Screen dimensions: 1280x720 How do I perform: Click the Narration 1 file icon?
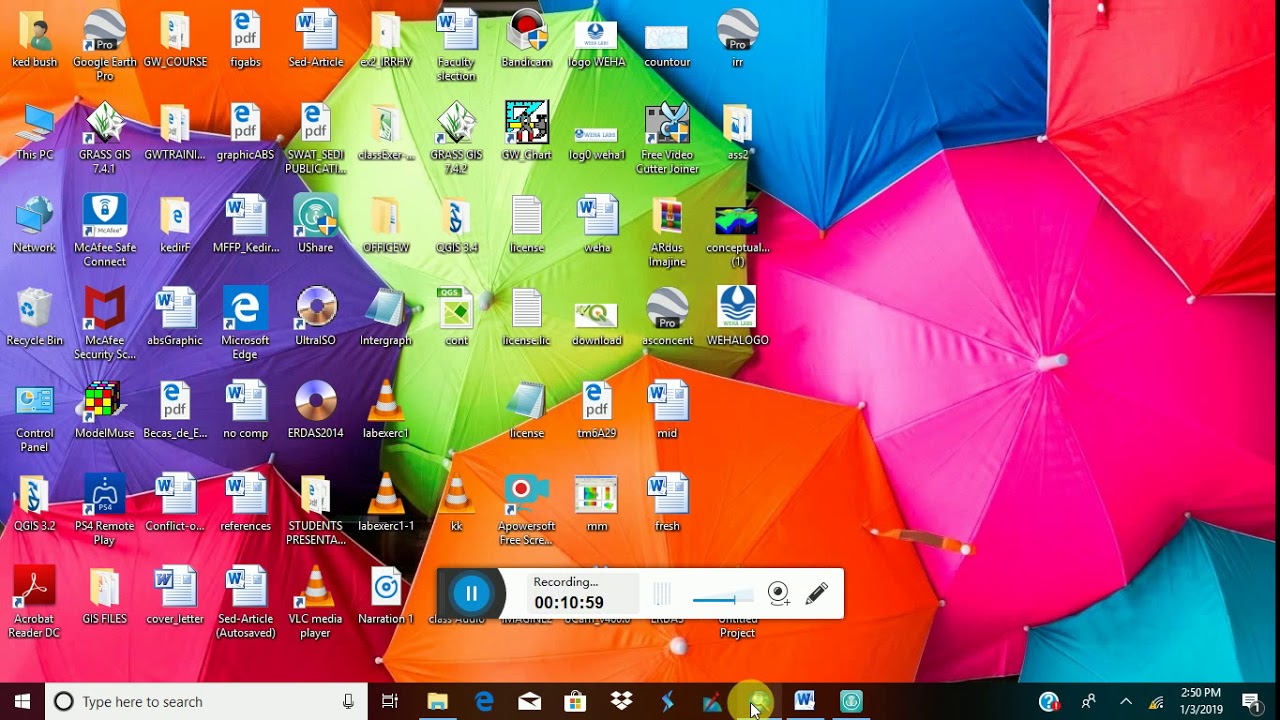click(x=386, y=596)
